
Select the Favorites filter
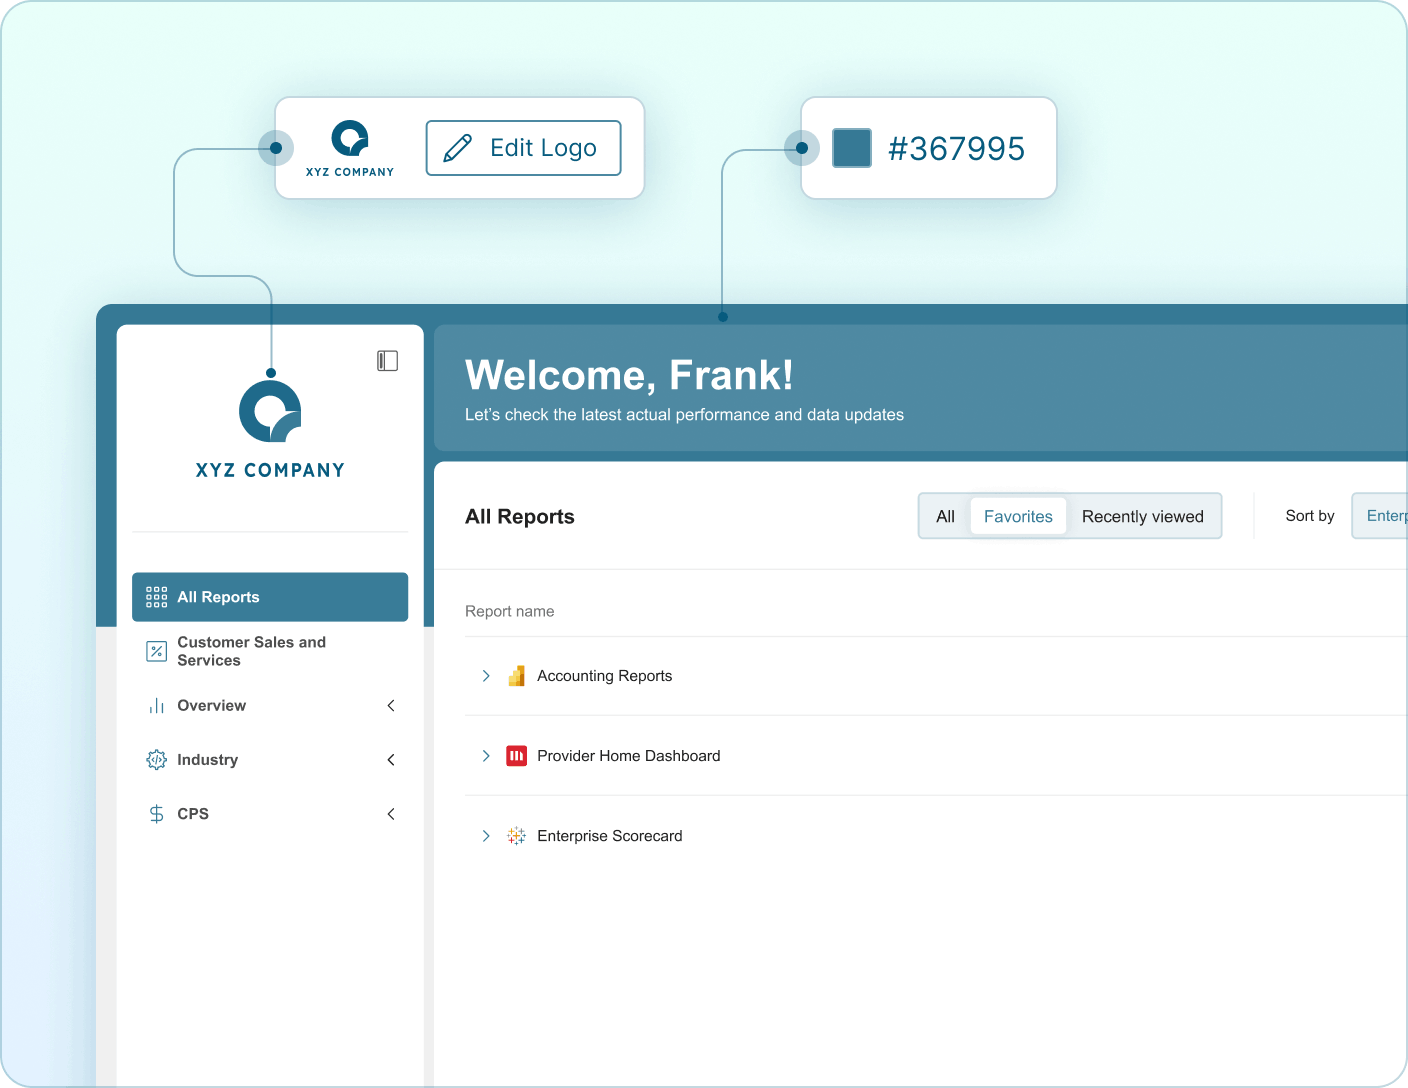pyautogui.click(x=1018, y=517)
